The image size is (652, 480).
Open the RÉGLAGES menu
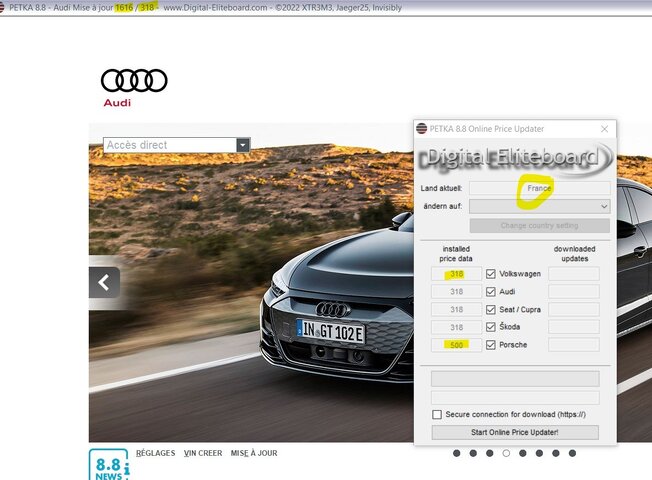click(x=156, y=453)
